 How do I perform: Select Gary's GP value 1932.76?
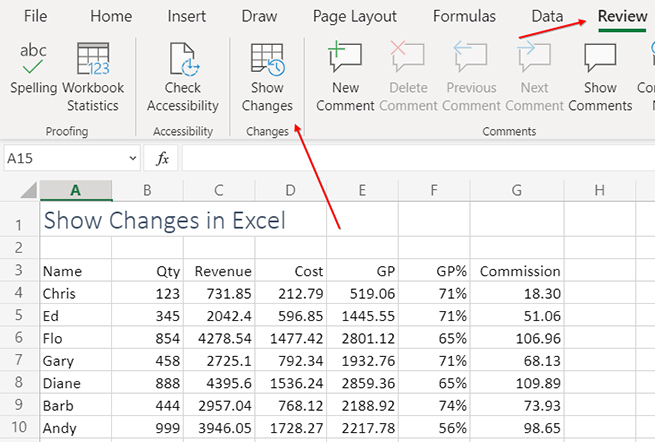tap(362, 360)
